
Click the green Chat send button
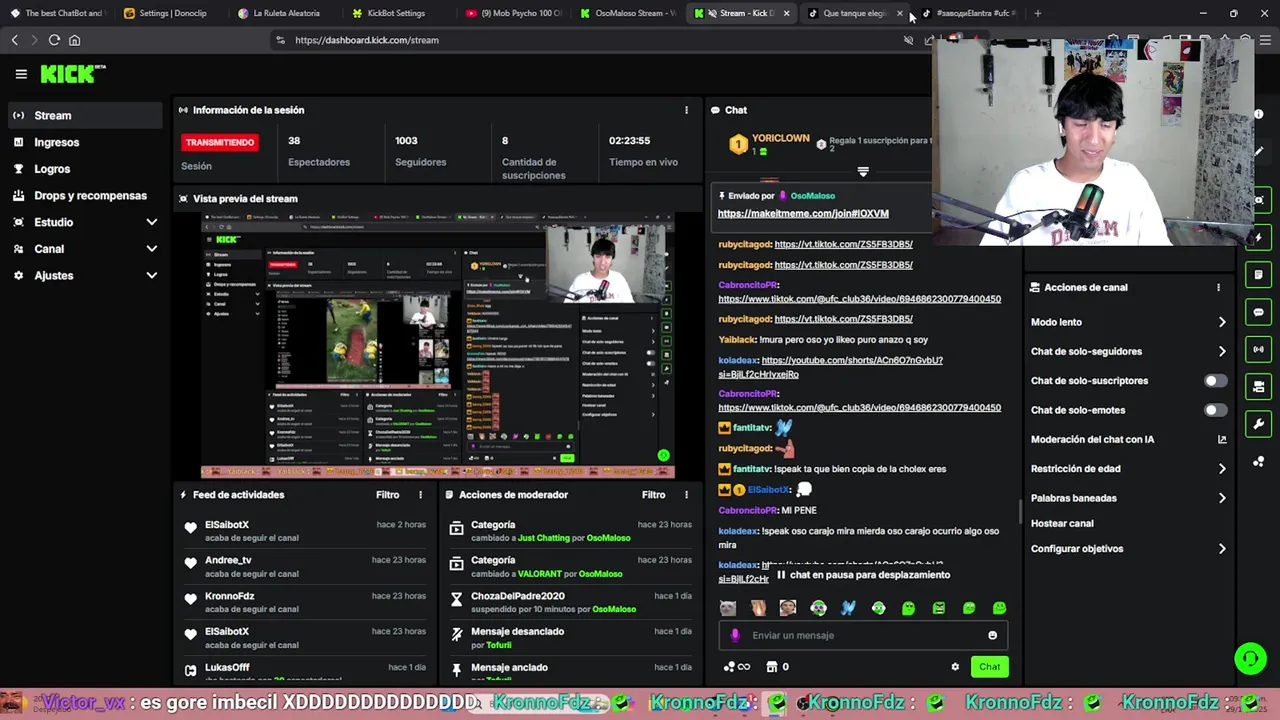[989, 667]
